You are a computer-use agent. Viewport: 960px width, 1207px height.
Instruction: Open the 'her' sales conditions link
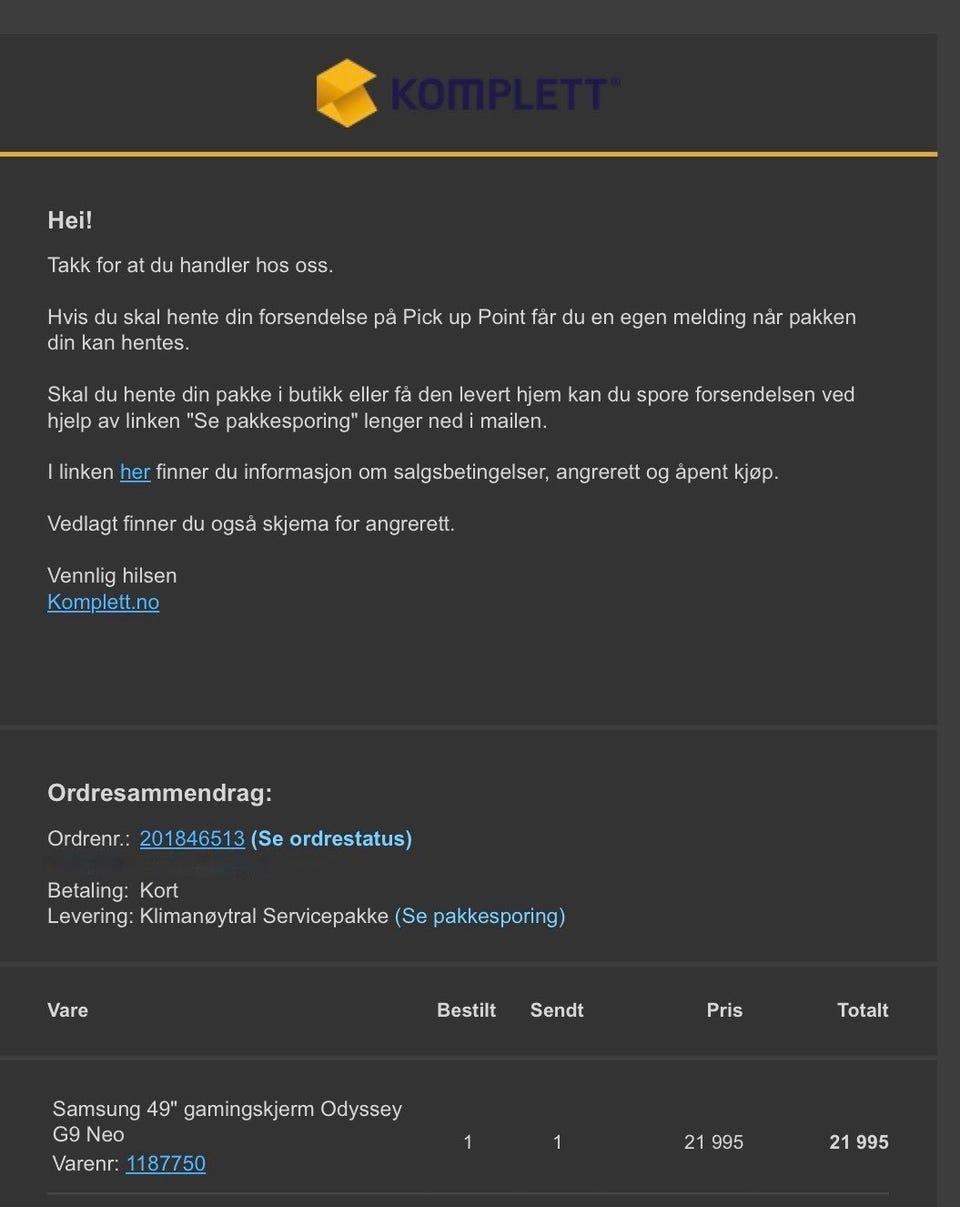point(135,472)
